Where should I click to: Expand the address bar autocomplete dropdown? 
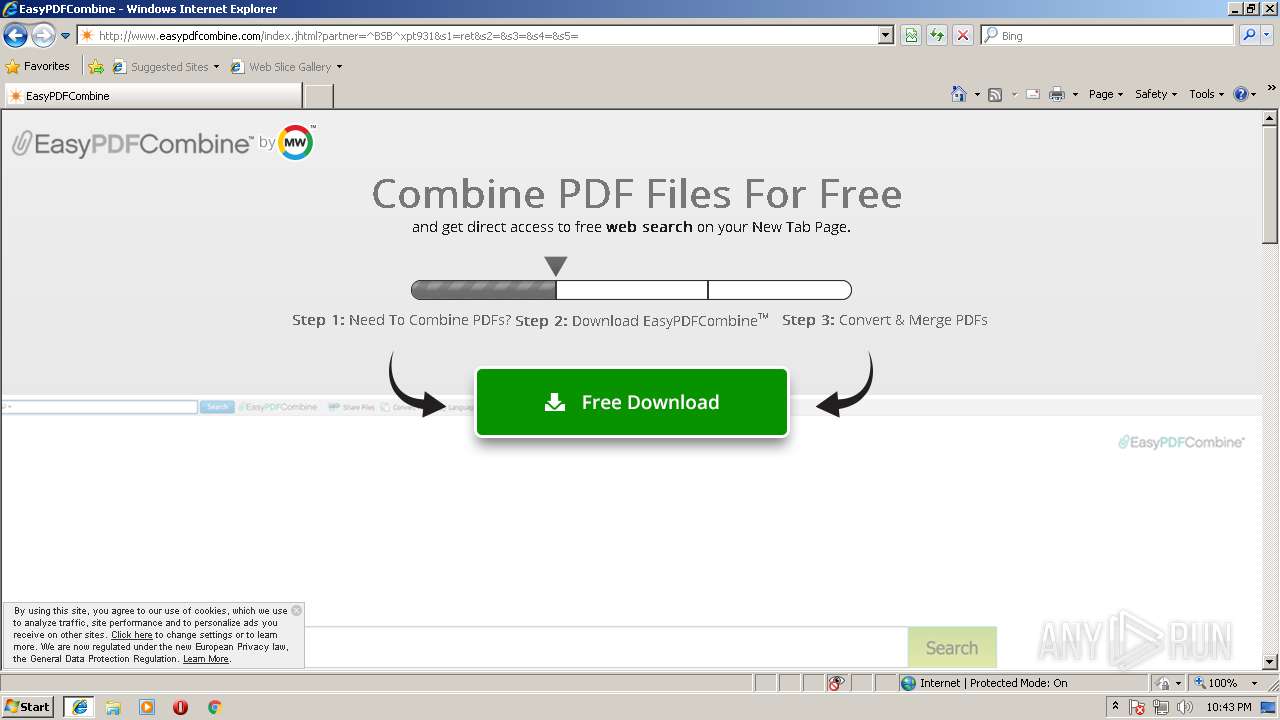click(886, 35)
